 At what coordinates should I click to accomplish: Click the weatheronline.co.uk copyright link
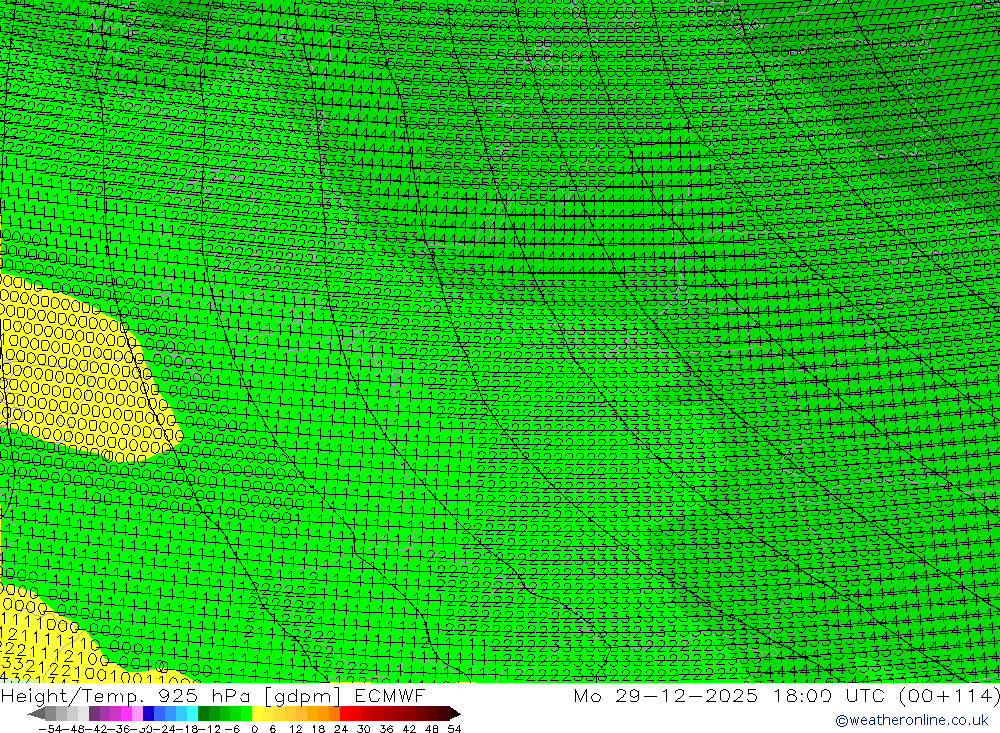click(912, 720)
